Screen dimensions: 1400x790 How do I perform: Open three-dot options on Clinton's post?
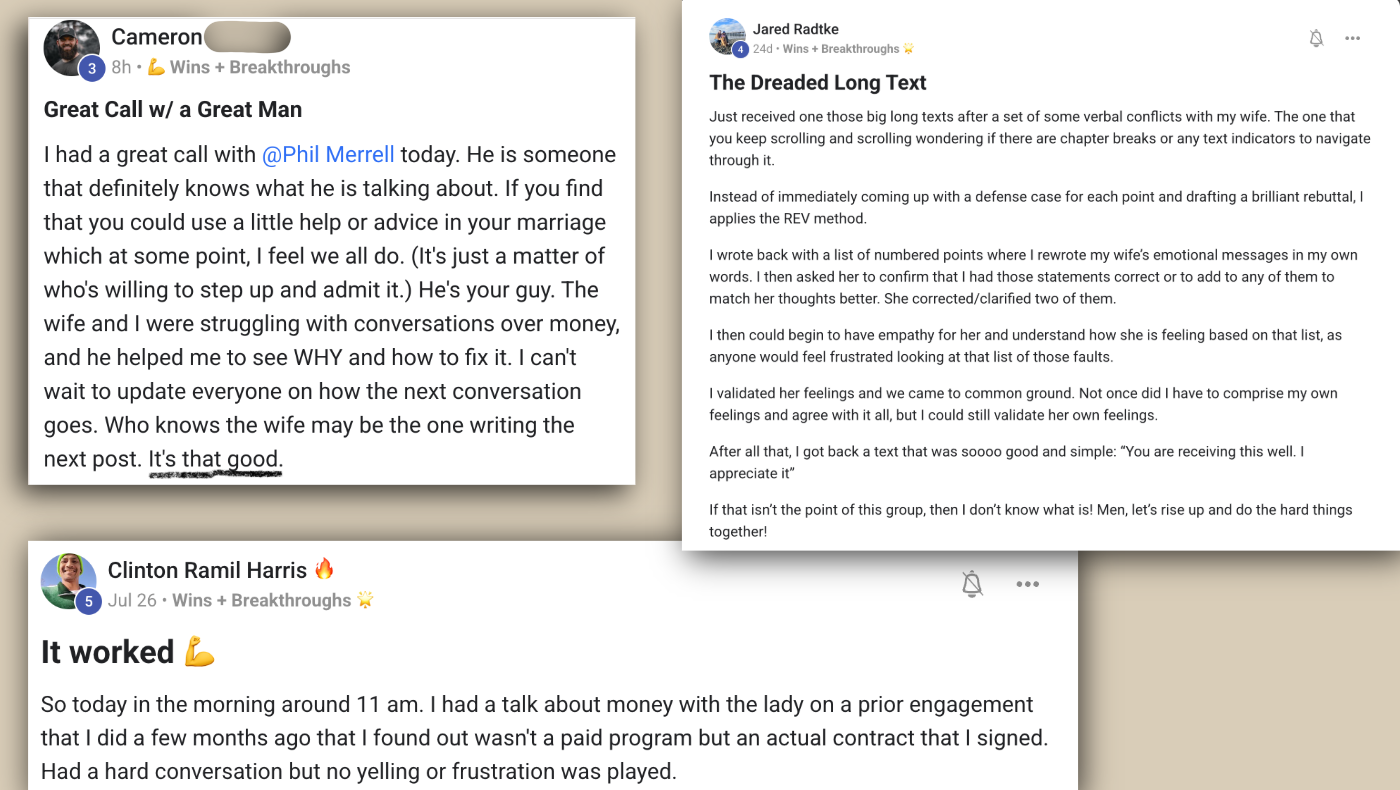coord(1028,584)
